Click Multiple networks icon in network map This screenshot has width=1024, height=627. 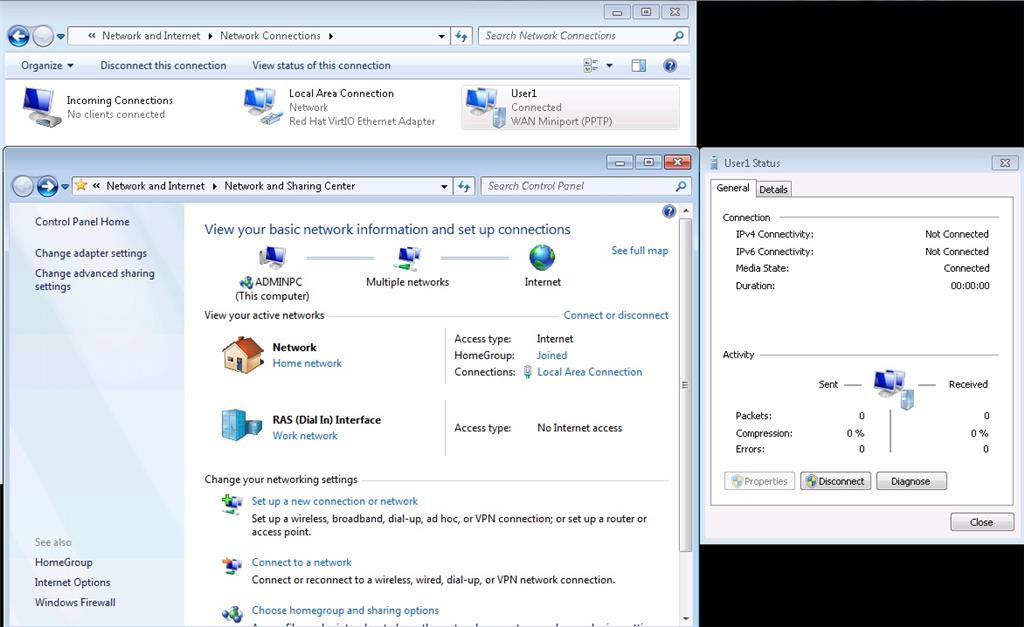click(409, 258)
